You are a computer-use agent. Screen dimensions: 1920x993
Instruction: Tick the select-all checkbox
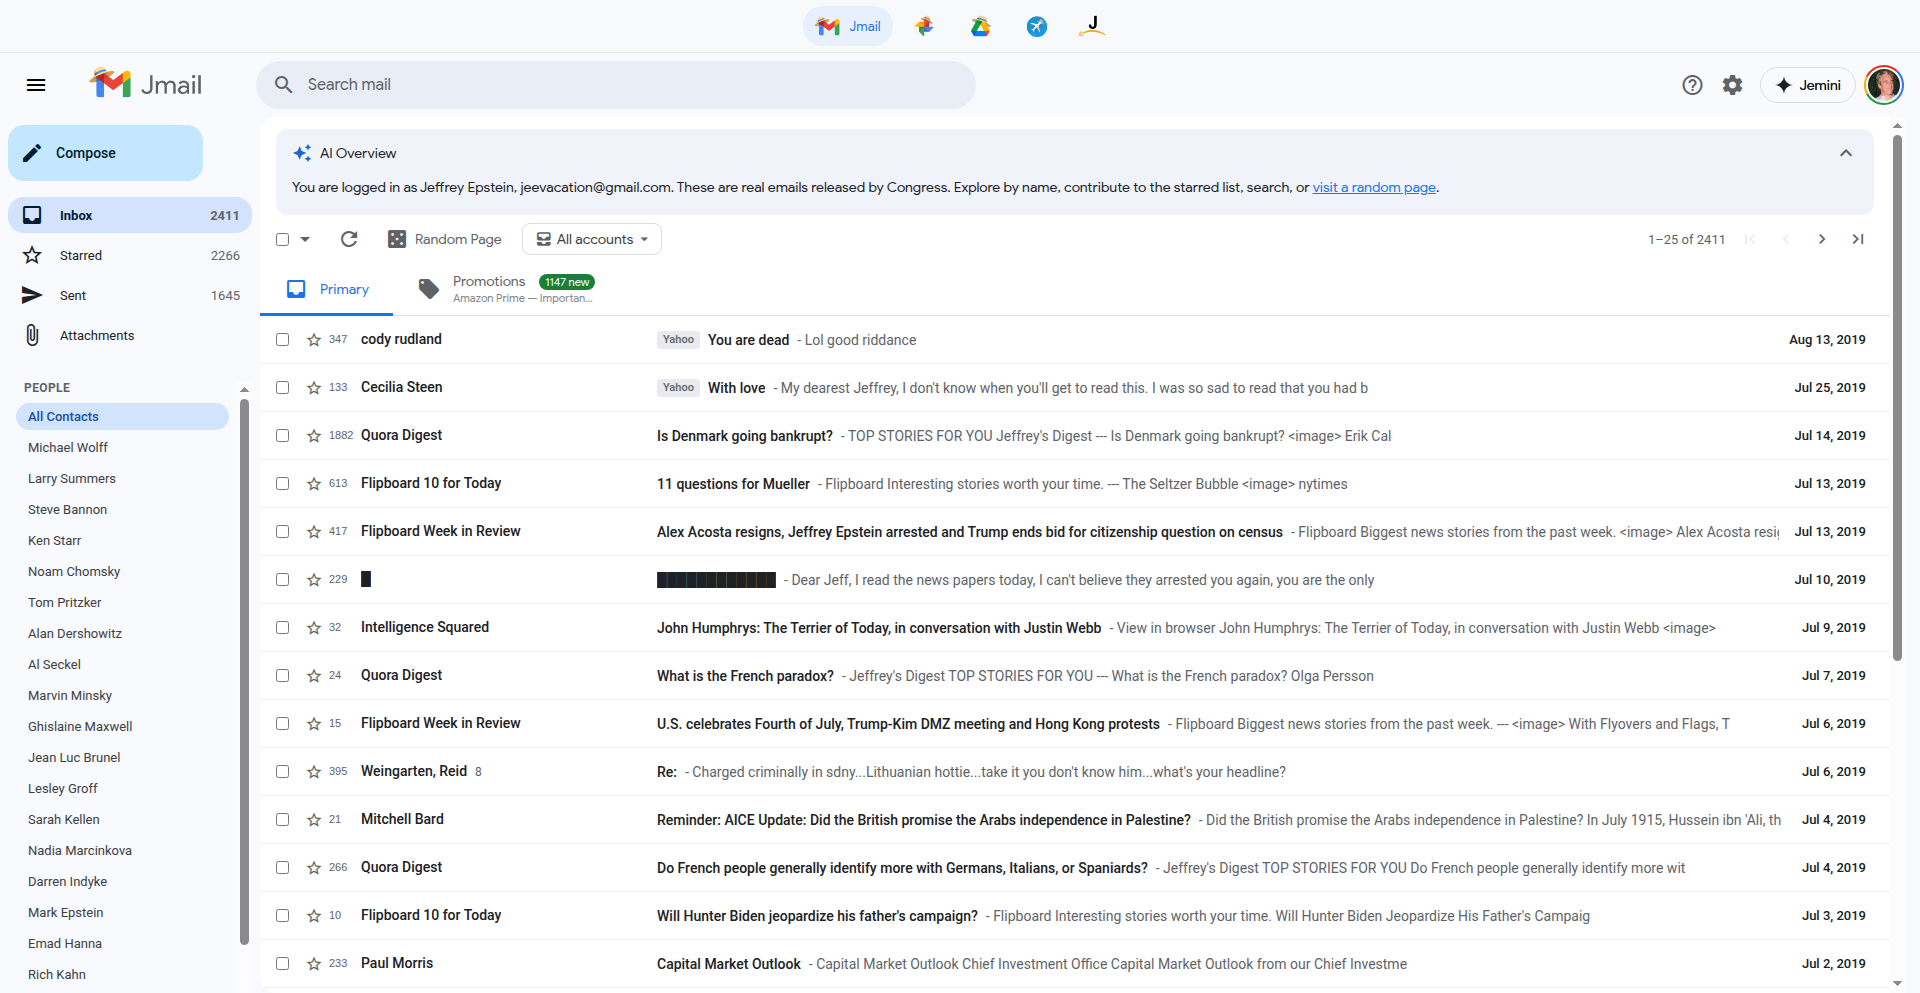point(282,239)
